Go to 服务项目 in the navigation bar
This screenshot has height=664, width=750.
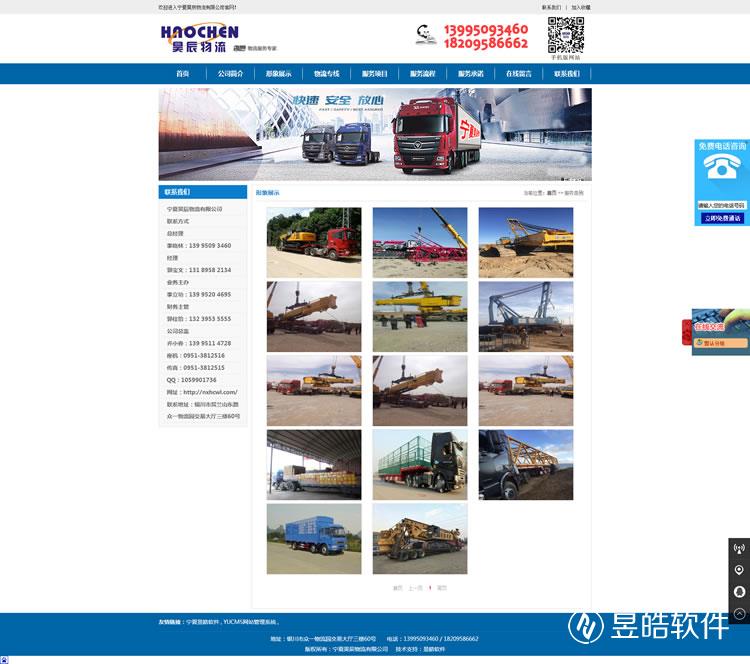374,74
